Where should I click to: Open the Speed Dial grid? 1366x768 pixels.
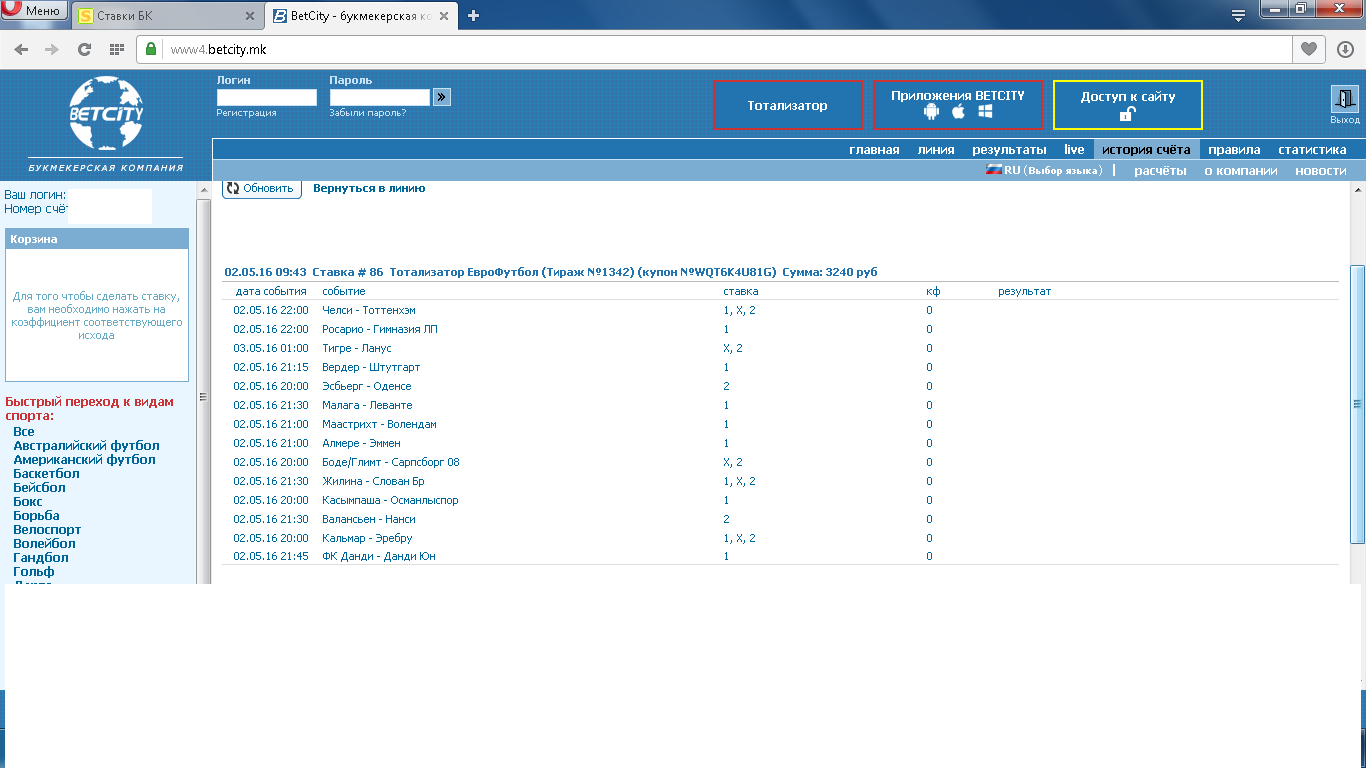[x=116, y=49]
